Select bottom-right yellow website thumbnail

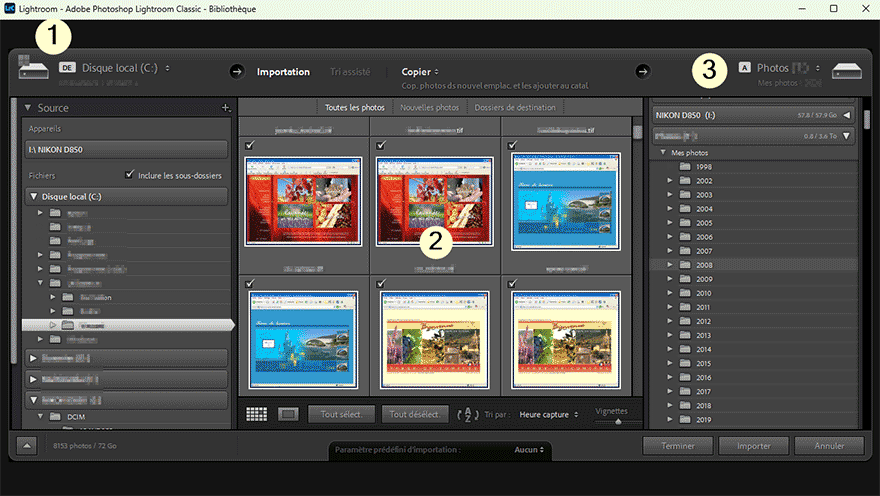click(x=566, y=339)
